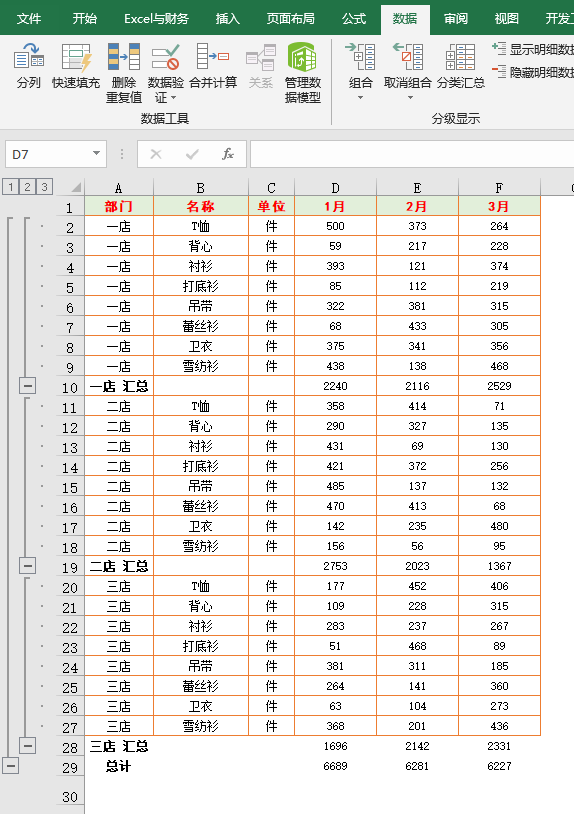Click the fx insert function icon
This screenshot has height=814, width=574.
[x=228, y=154]
